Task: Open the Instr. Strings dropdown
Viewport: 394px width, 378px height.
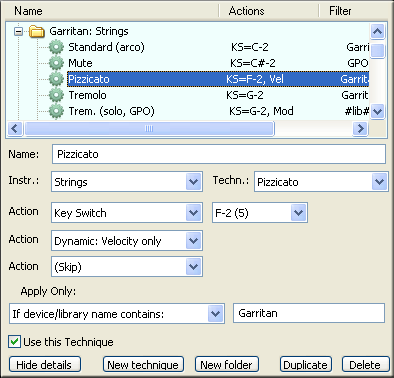Action: (x=193, y=182)
